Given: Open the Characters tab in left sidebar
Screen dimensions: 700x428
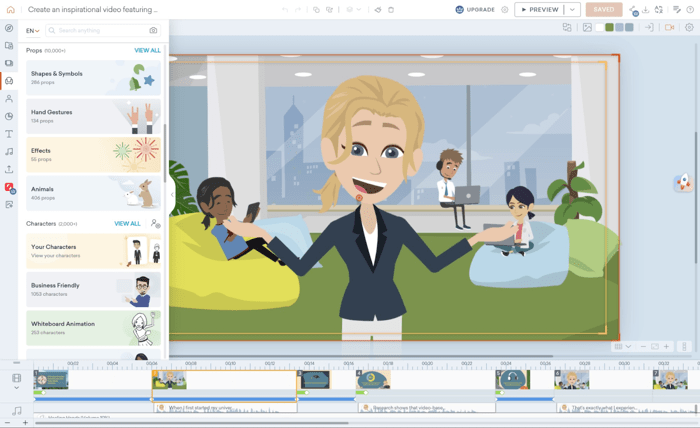Looking at the screenshot, I should 9,99.
